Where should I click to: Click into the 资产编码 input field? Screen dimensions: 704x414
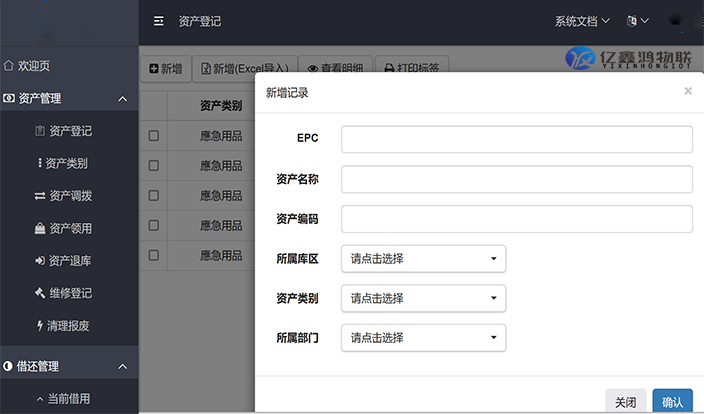click(517, 219)
